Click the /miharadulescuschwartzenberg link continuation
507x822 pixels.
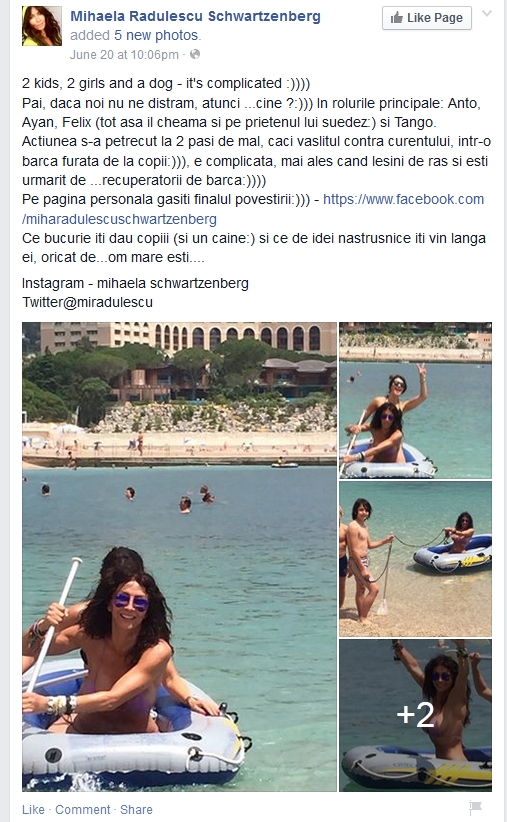[119, 219]
